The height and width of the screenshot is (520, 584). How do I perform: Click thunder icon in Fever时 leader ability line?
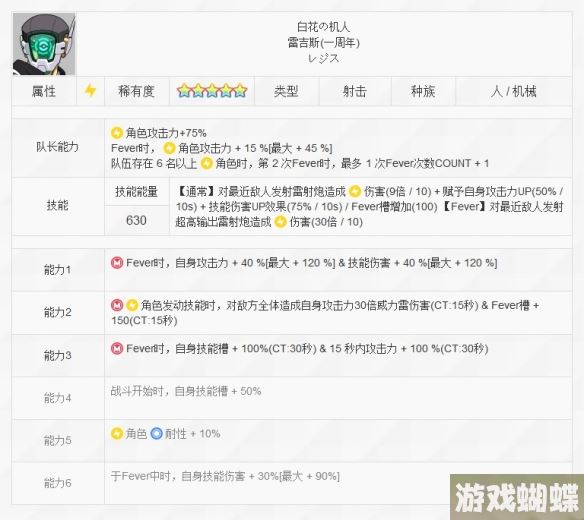(169, 148)
